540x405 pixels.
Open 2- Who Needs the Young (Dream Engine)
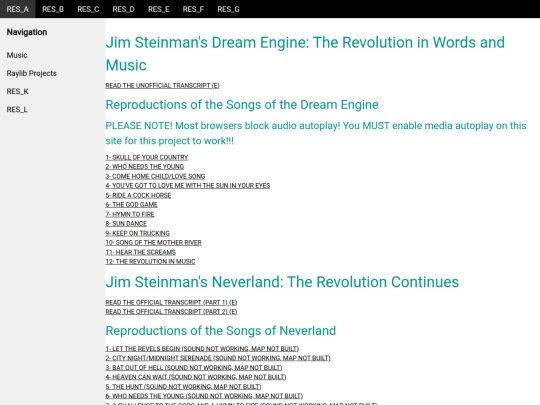[x=145, y=167]
